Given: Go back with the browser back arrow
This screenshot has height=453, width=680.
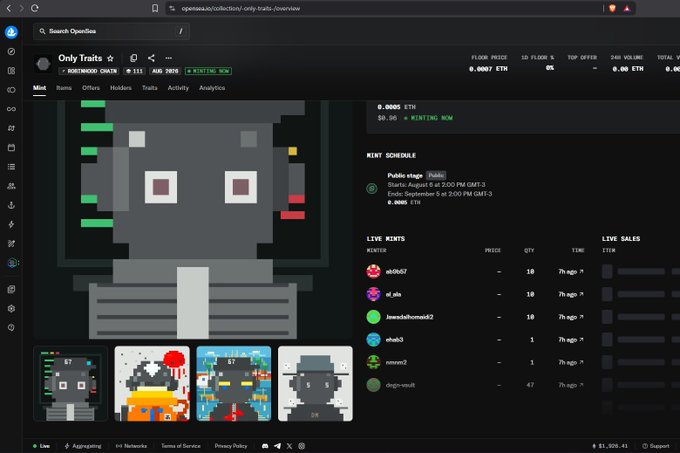Looking at the screenshot, I should pyautogui.click(x=9, y=8).
